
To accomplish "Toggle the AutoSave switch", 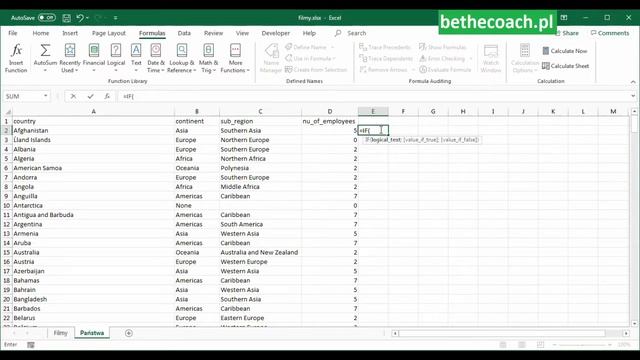I will pyautogui.click(x=47, y=18).
